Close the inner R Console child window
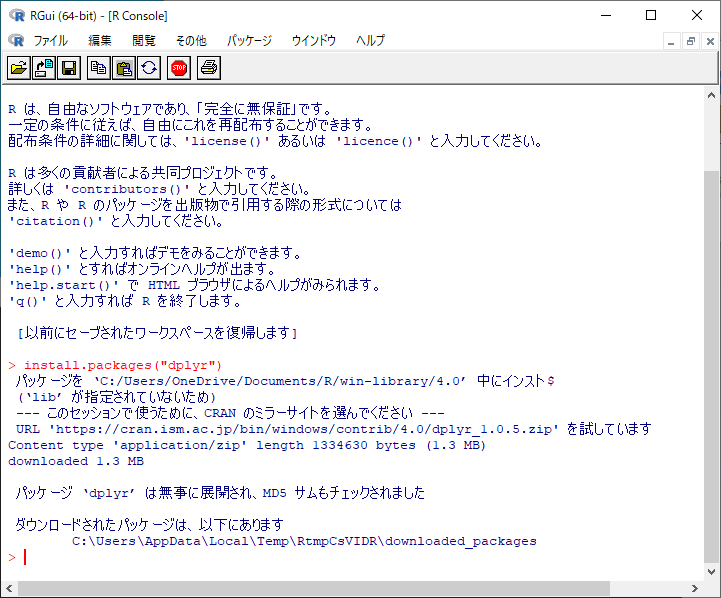The width and height of the screenshot is (721, 598). point(710,42)
